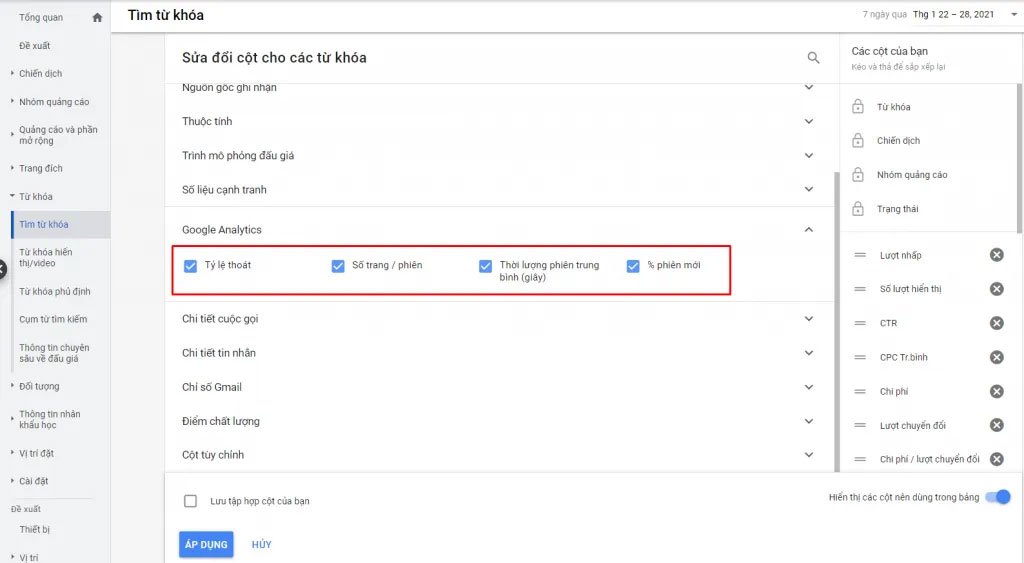Open Đề xuất in the sidebar
The height and width of the screenshot is (563, 1024).
[35, 46]
